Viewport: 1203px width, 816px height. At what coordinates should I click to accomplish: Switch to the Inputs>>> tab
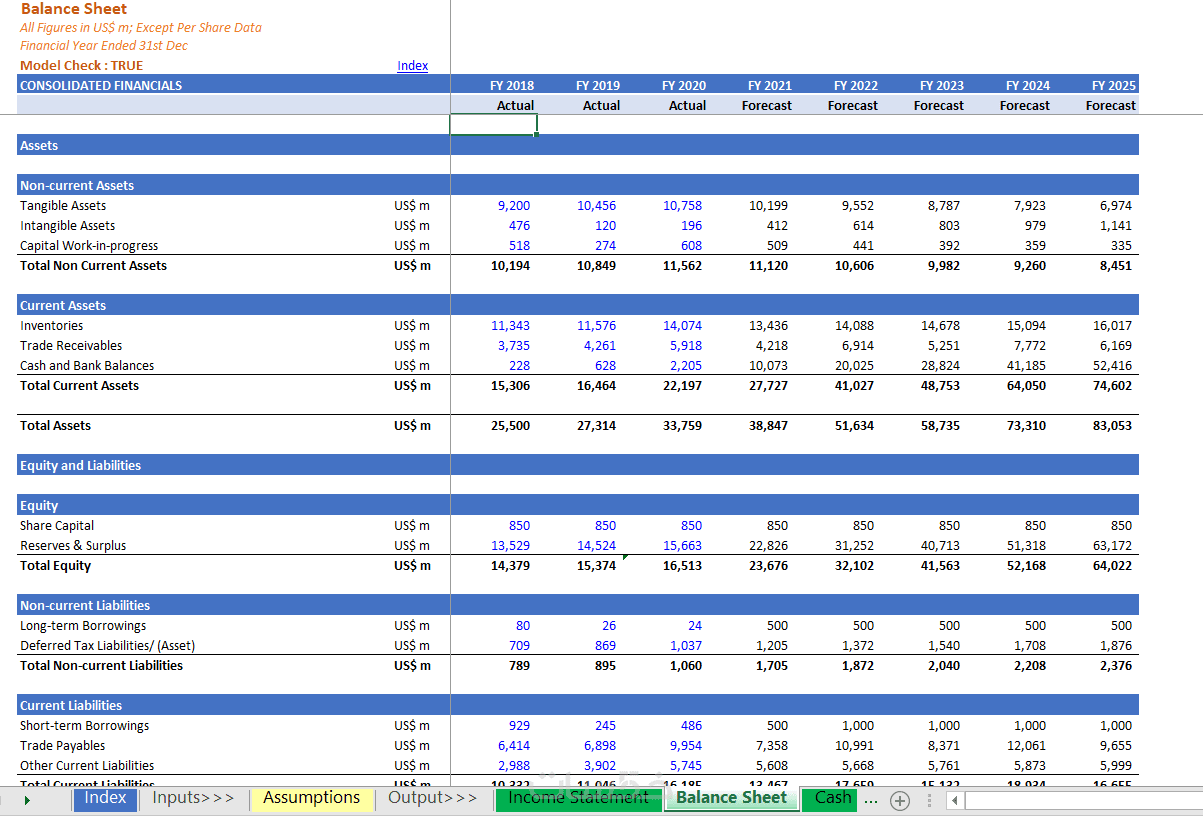click(193, 798)
